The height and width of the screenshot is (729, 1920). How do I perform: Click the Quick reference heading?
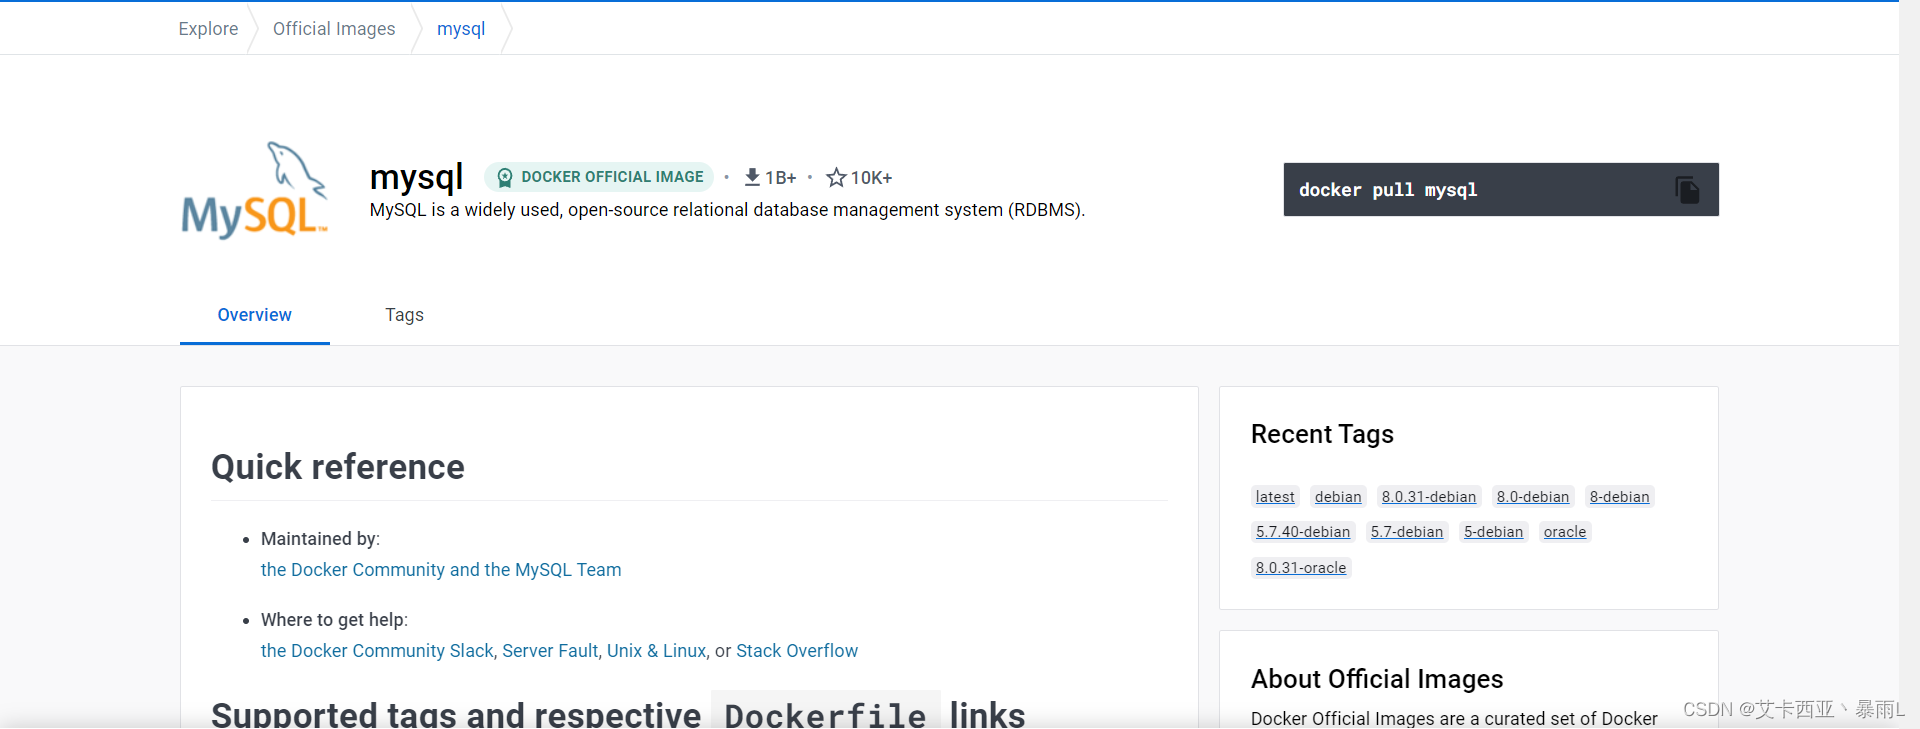[x=338, y=467]
